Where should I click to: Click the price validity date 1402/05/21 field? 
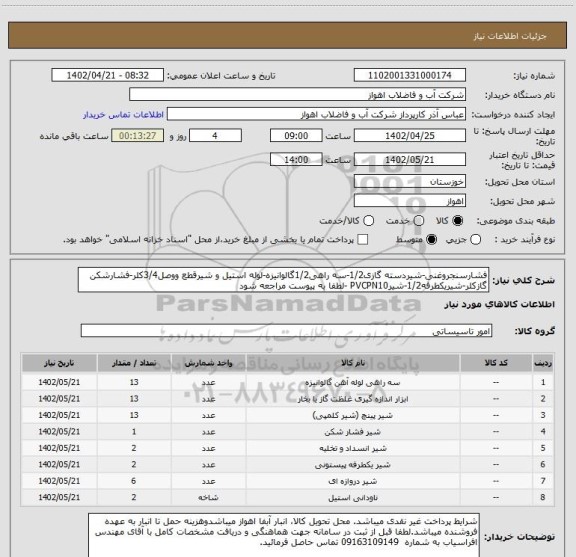click(x=410, y=159)
